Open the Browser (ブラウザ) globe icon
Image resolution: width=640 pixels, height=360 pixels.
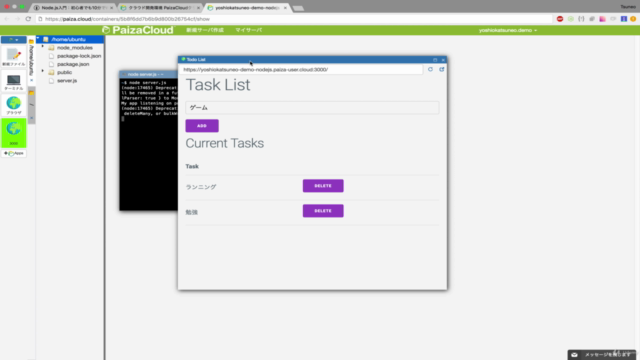coord(13,105)
